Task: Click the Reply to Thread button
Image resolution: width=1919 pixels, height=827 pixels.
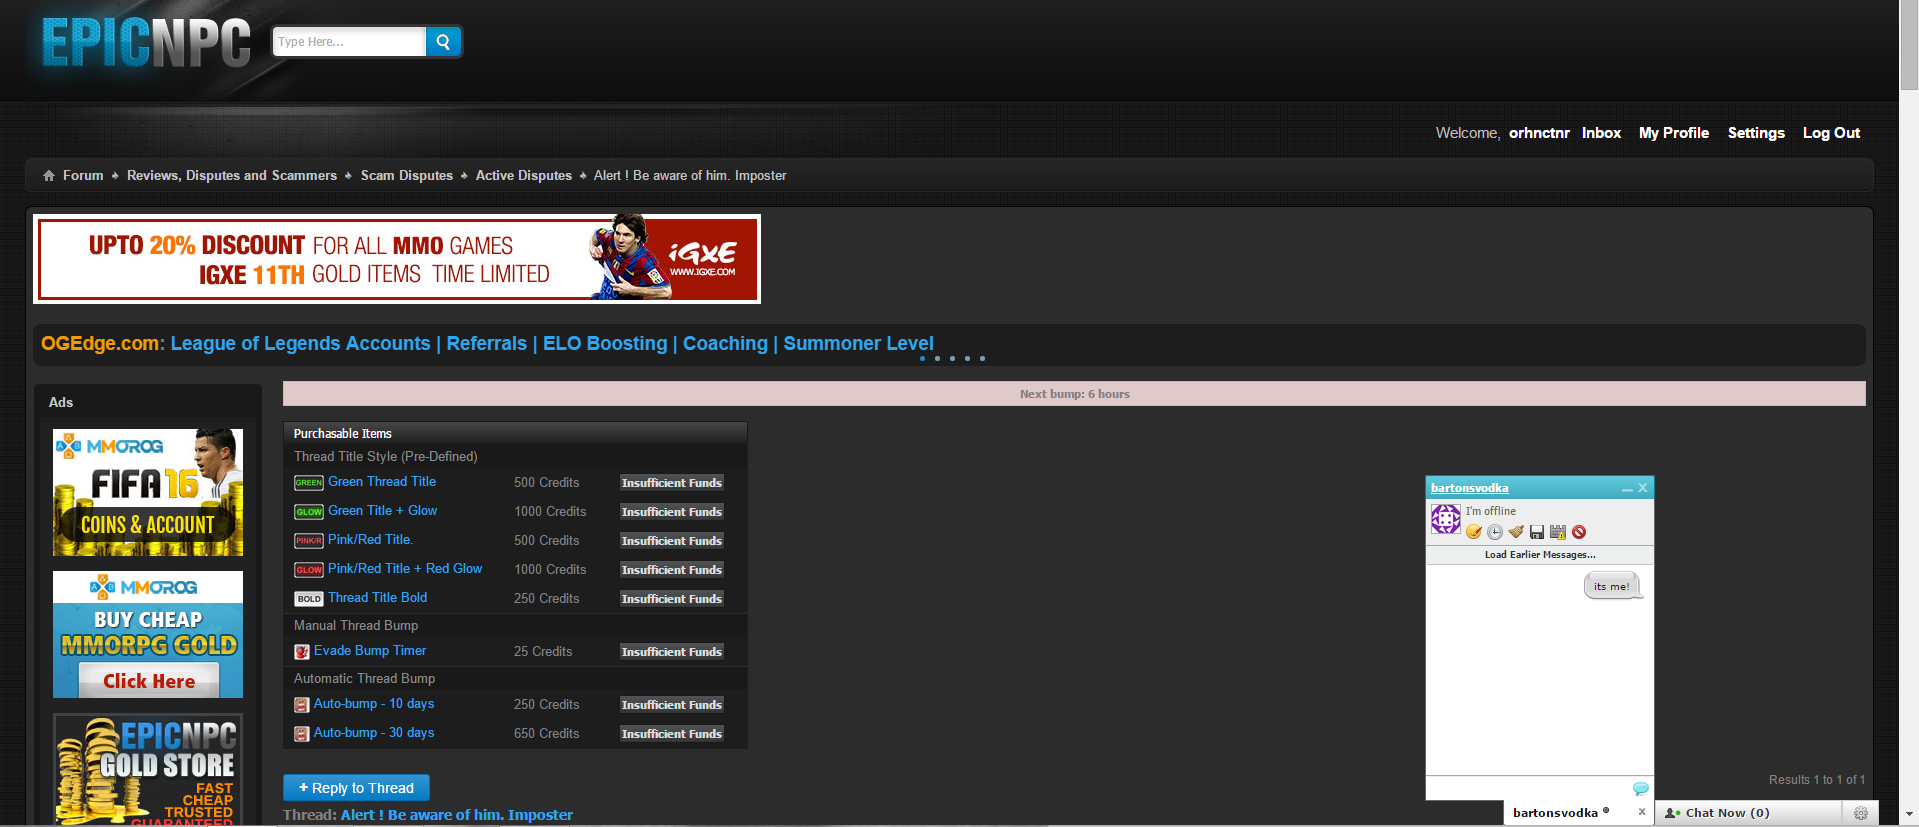Action: coord(356,788)
